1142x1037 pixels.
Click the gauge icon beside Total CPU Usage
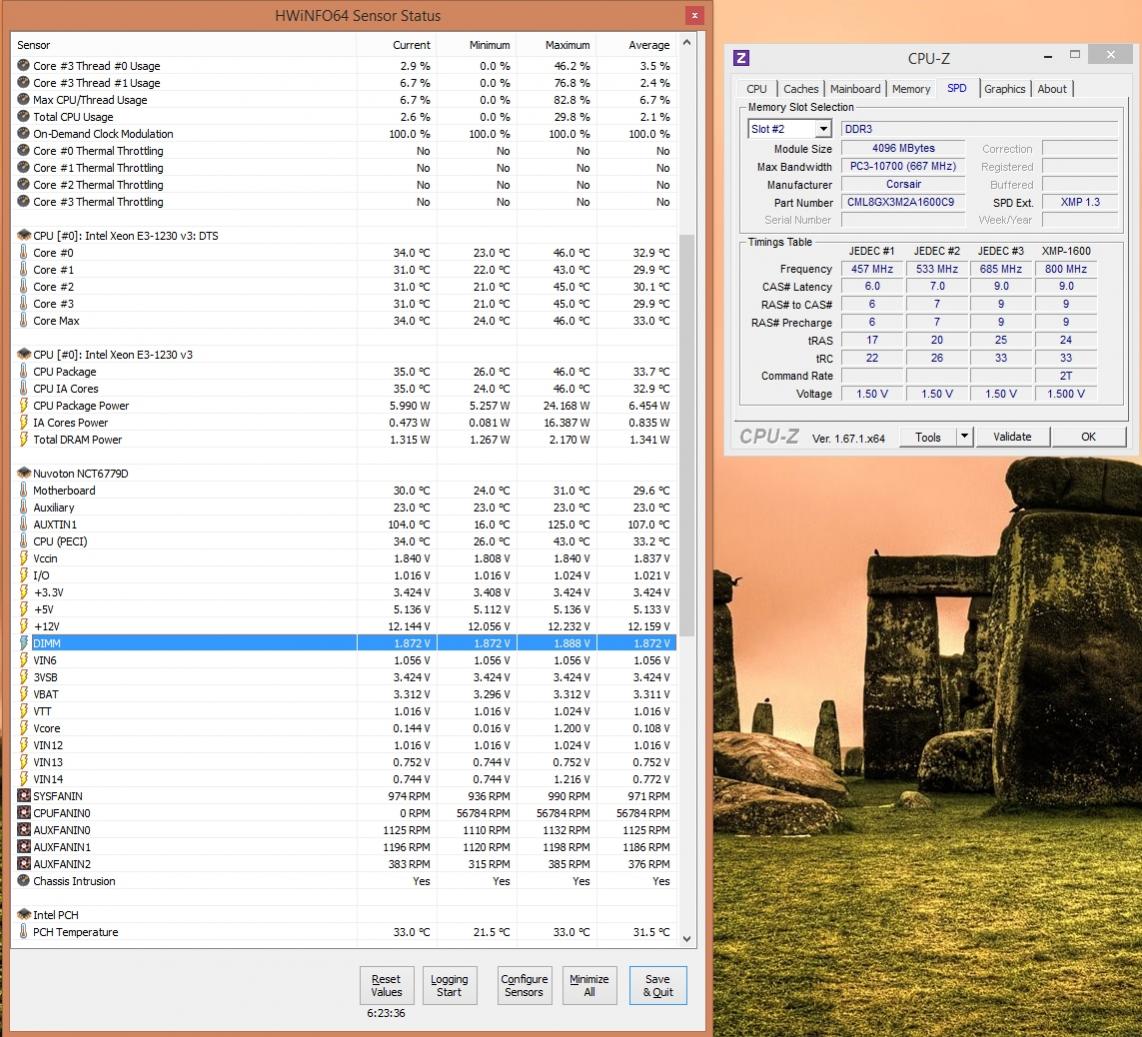[23, 117]
